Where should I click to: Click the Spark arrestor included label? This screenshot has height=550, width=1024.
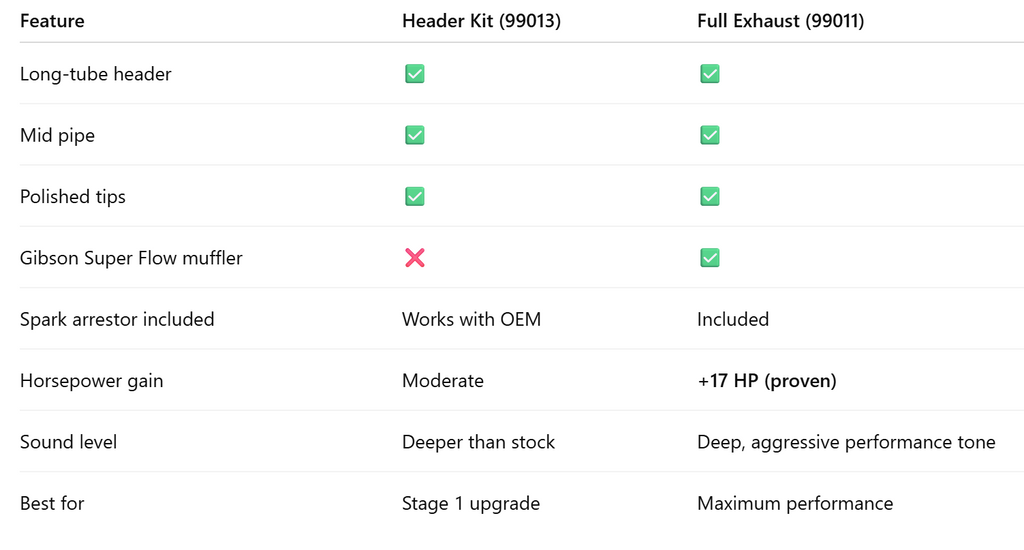(x=117, y=320)
